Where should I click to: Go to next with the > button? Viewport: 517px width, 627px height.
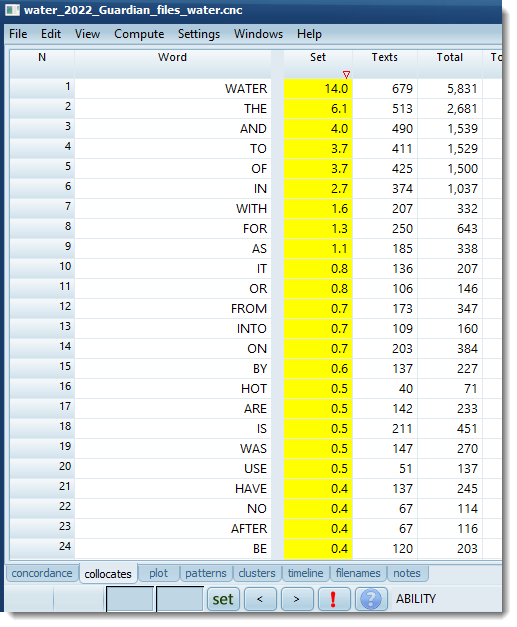point(297,599)
